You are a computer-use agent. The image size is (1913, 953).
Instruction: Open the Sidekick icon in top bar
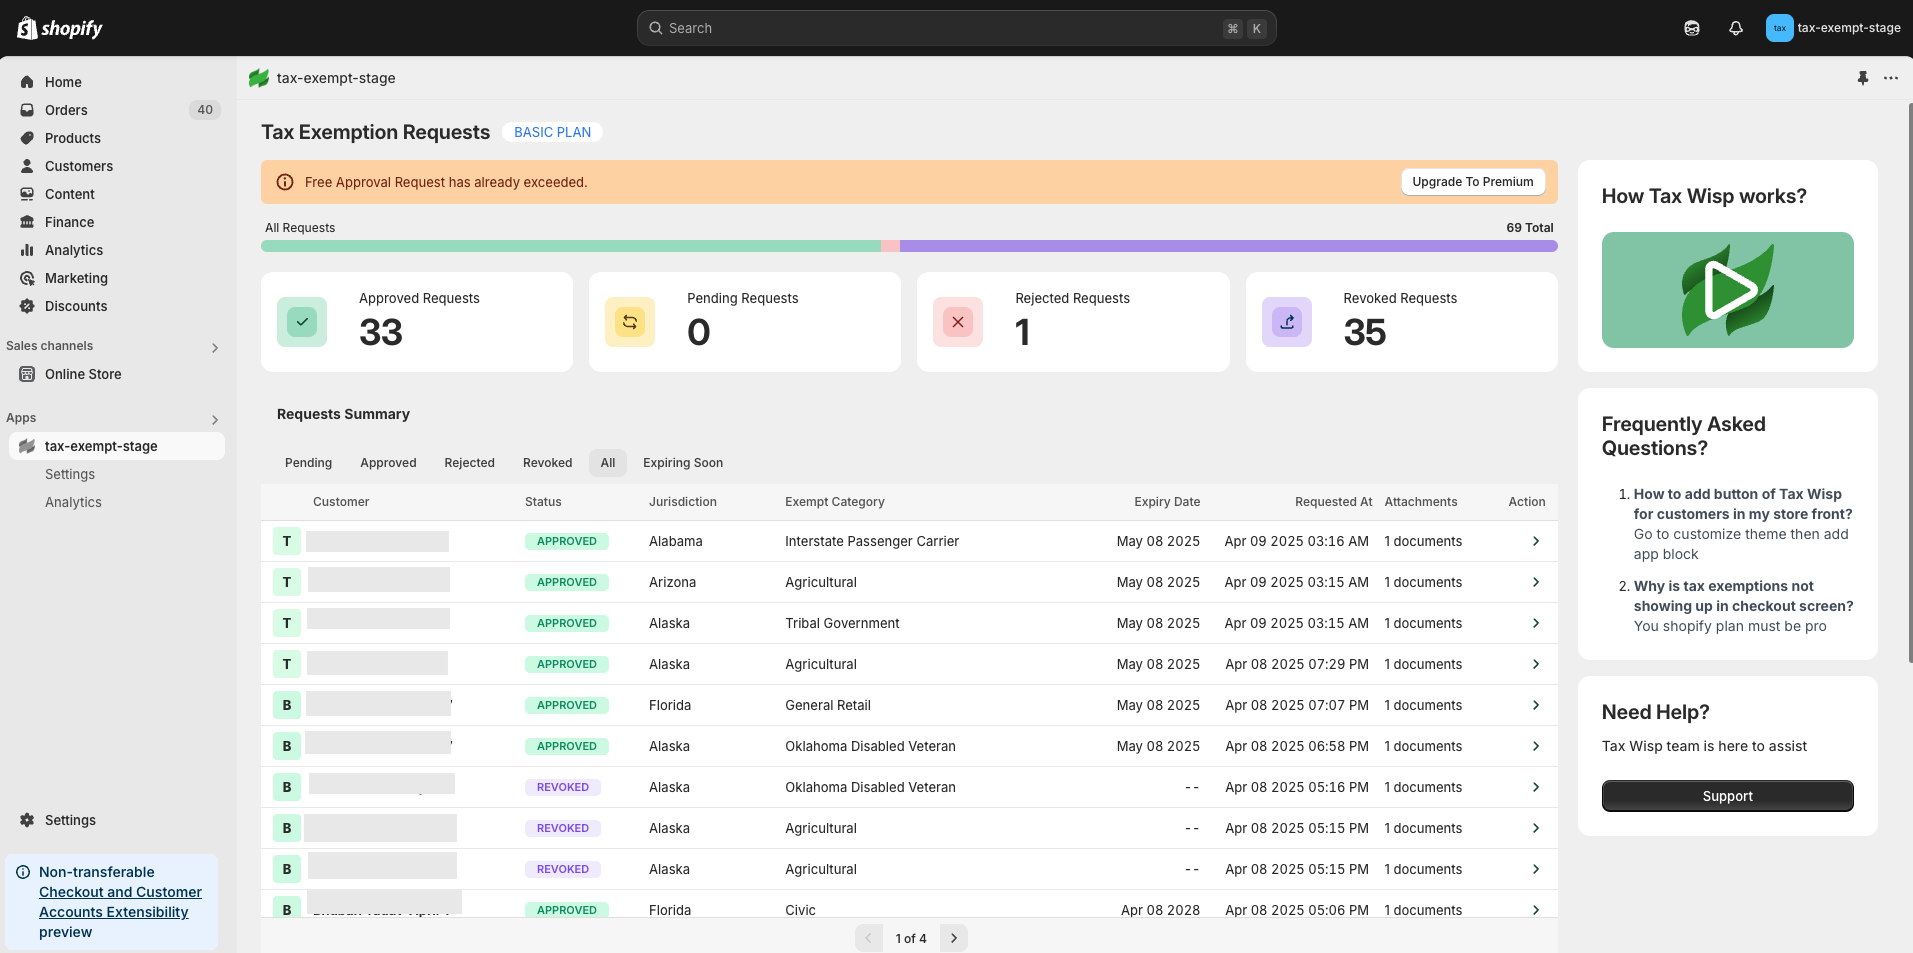[1692, 28]
